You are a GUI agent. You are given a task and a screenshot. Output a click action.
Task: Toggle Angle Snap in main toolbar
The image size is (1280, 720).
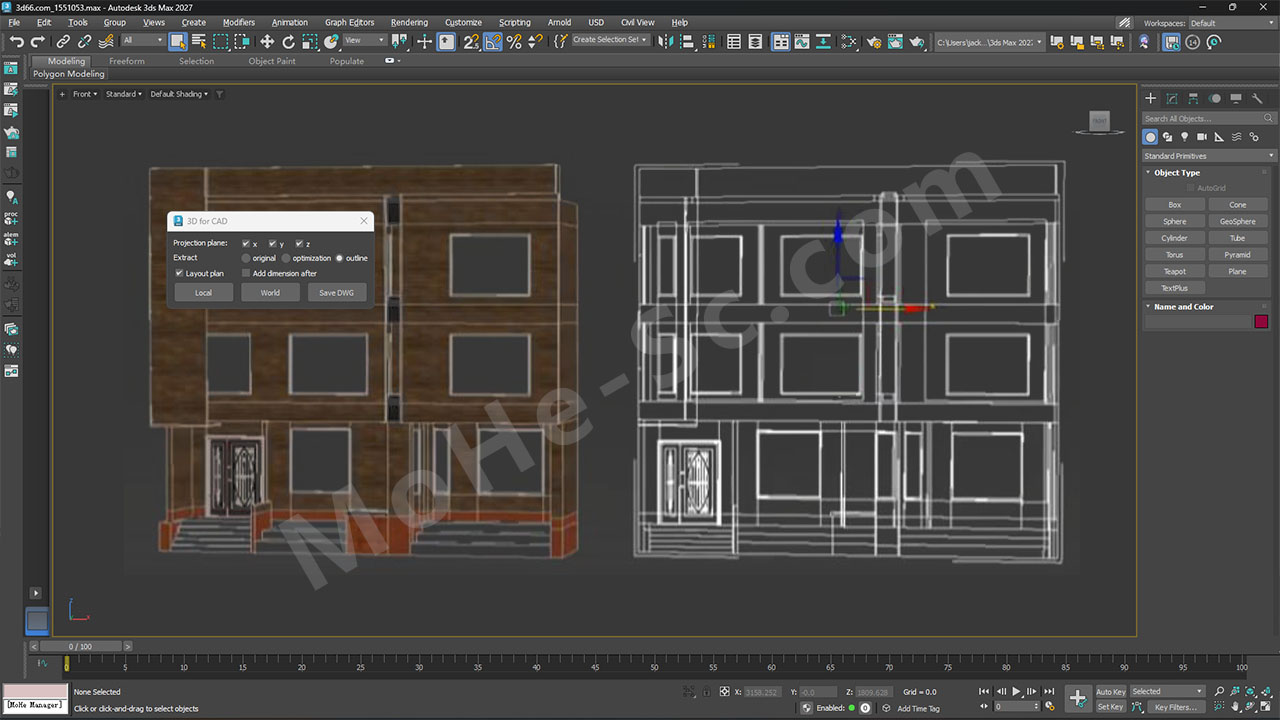[x=492, y=41]
